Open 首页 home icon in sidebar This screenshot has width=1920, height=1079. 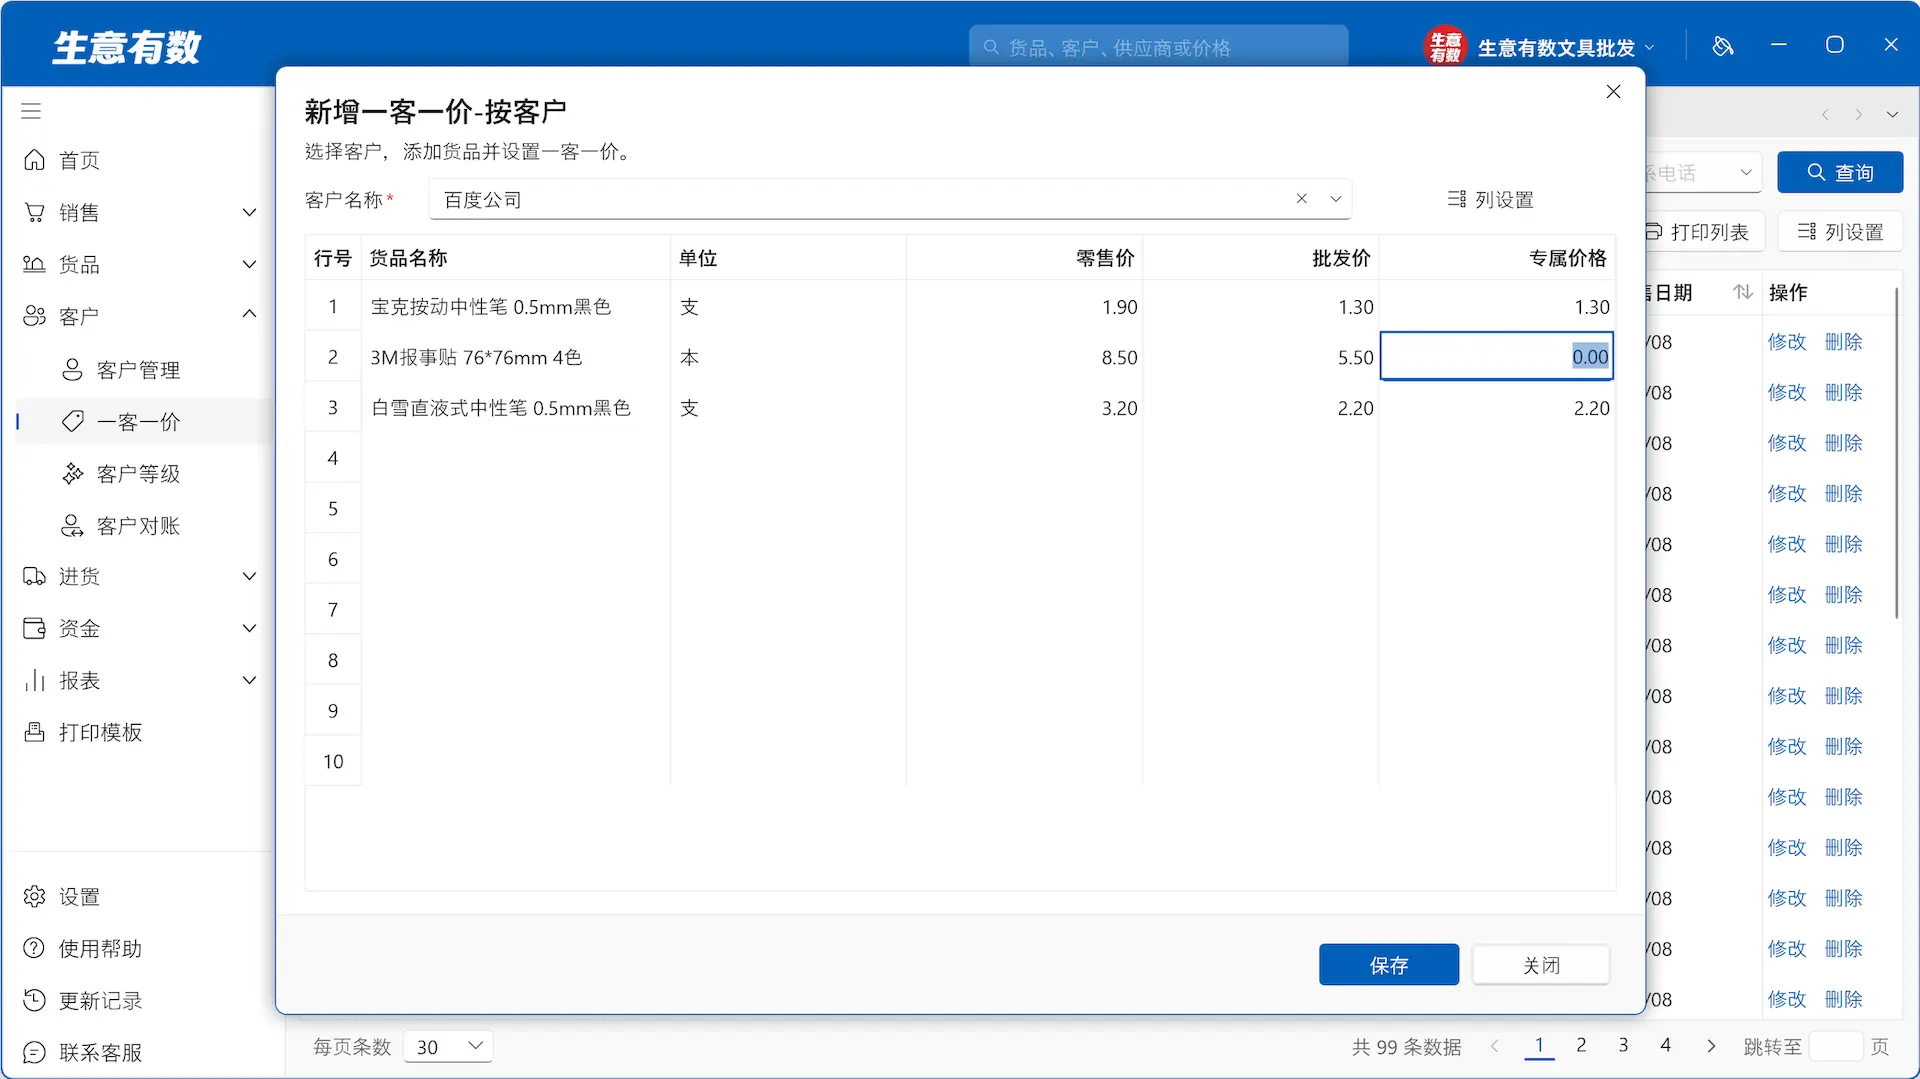(34, 160)
